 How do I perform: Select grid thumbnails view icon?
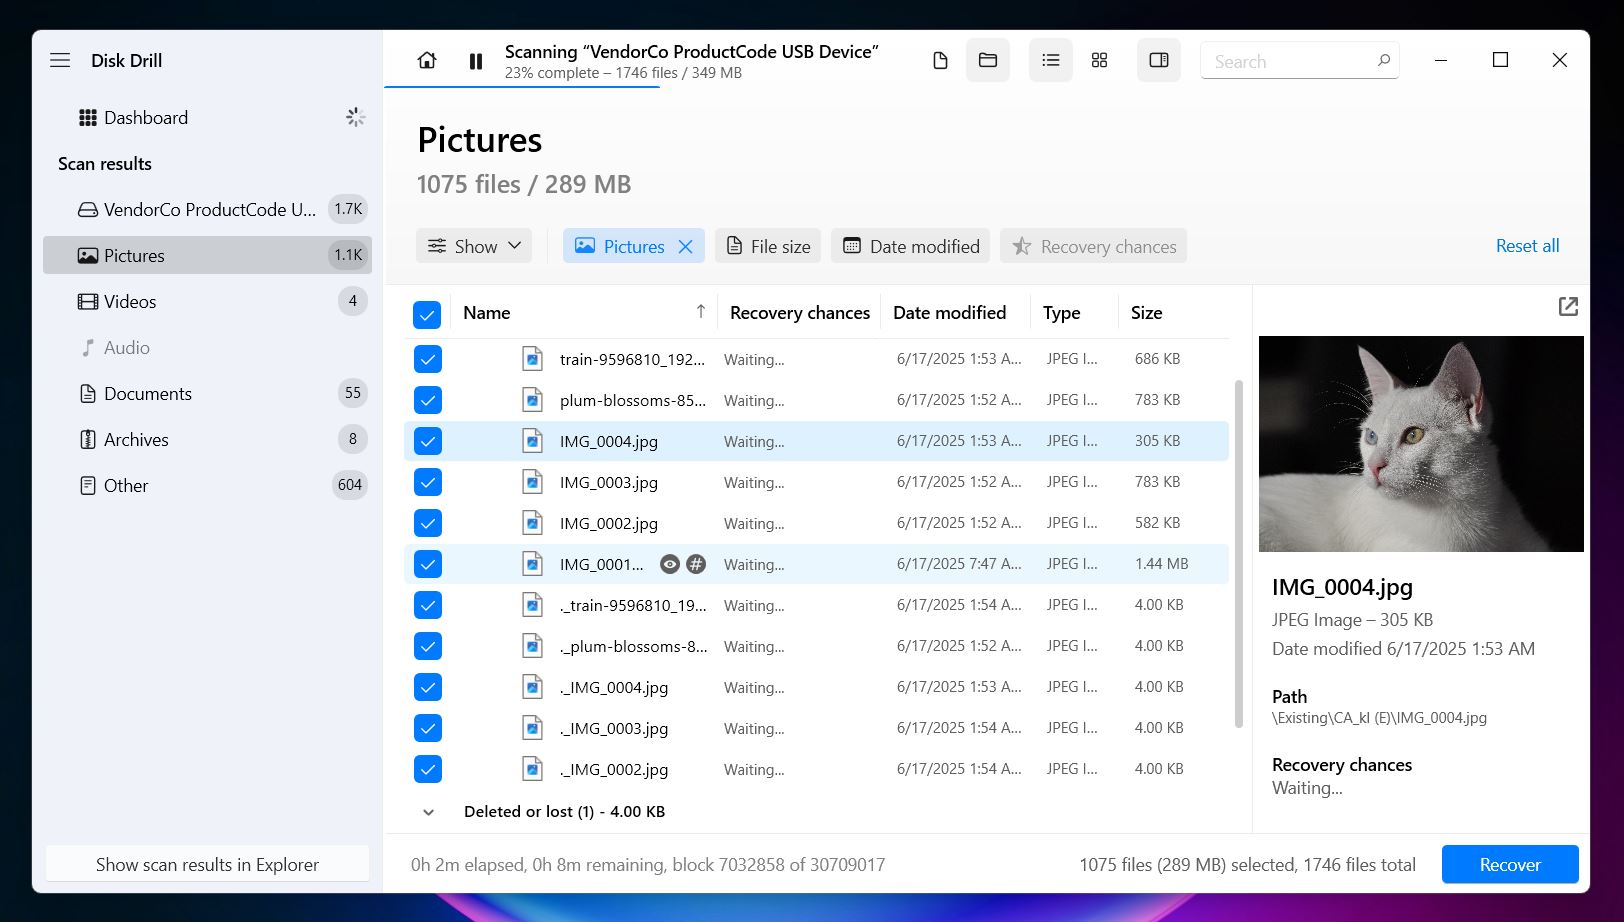(x=1100, y=60)
